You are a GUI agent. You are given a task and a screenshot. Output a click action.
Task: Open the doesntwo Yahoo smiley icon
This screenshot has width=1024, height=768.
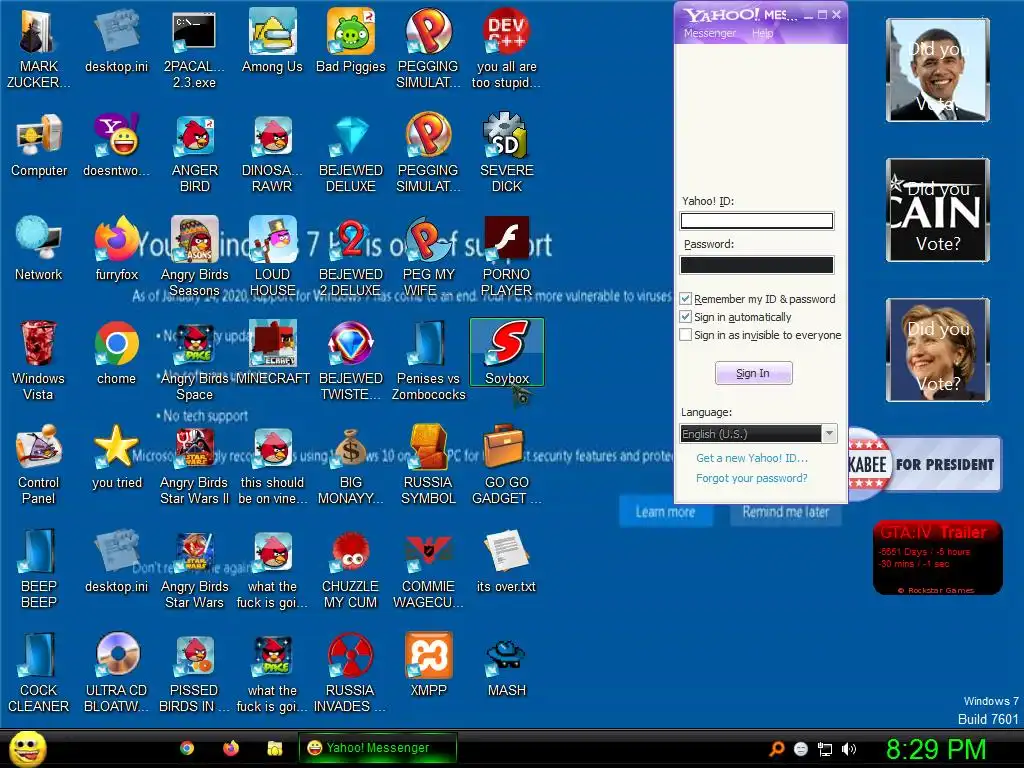click(x=117, y=145)
